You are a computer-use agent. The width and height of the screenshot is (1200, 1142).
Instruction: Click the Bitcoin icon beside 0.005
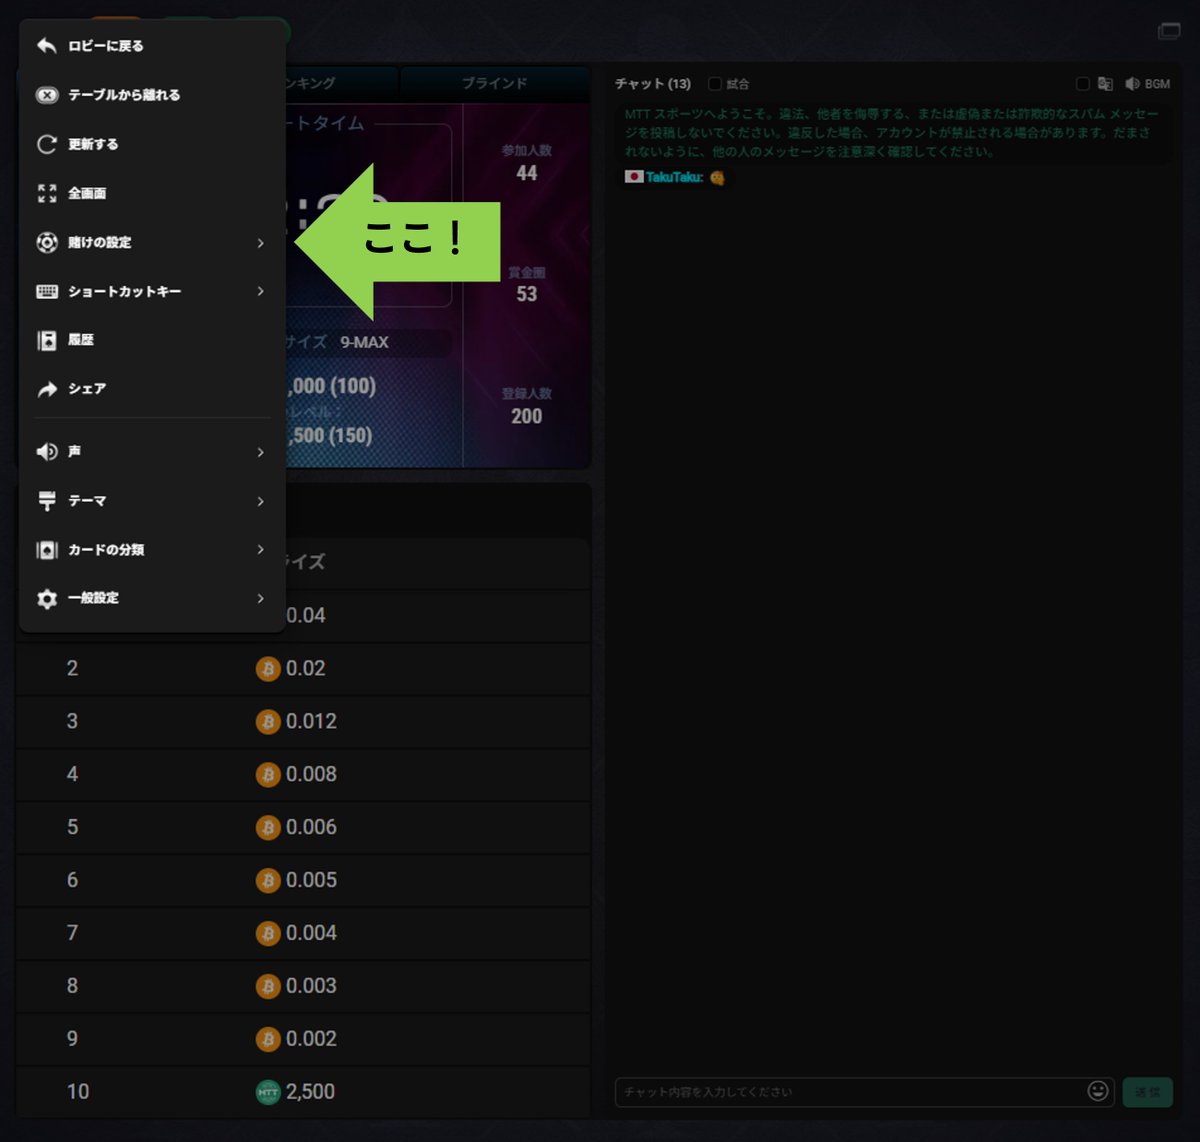268,881
